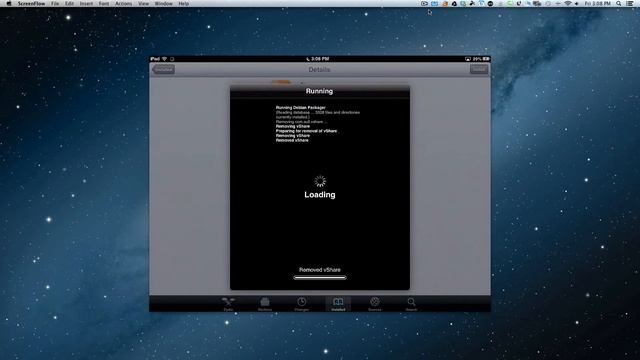Click the ScreenFlow camera icon in menu bar

point(424,3)
